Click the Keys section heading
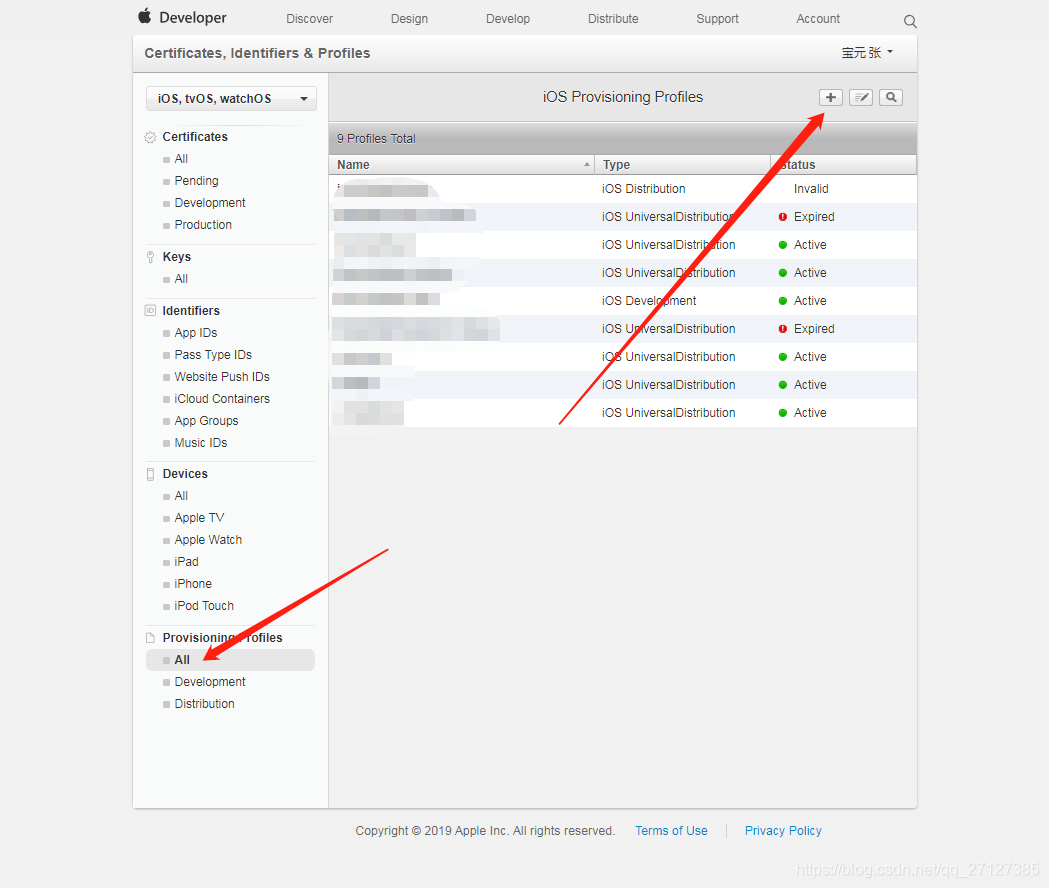 click(176, 257)
